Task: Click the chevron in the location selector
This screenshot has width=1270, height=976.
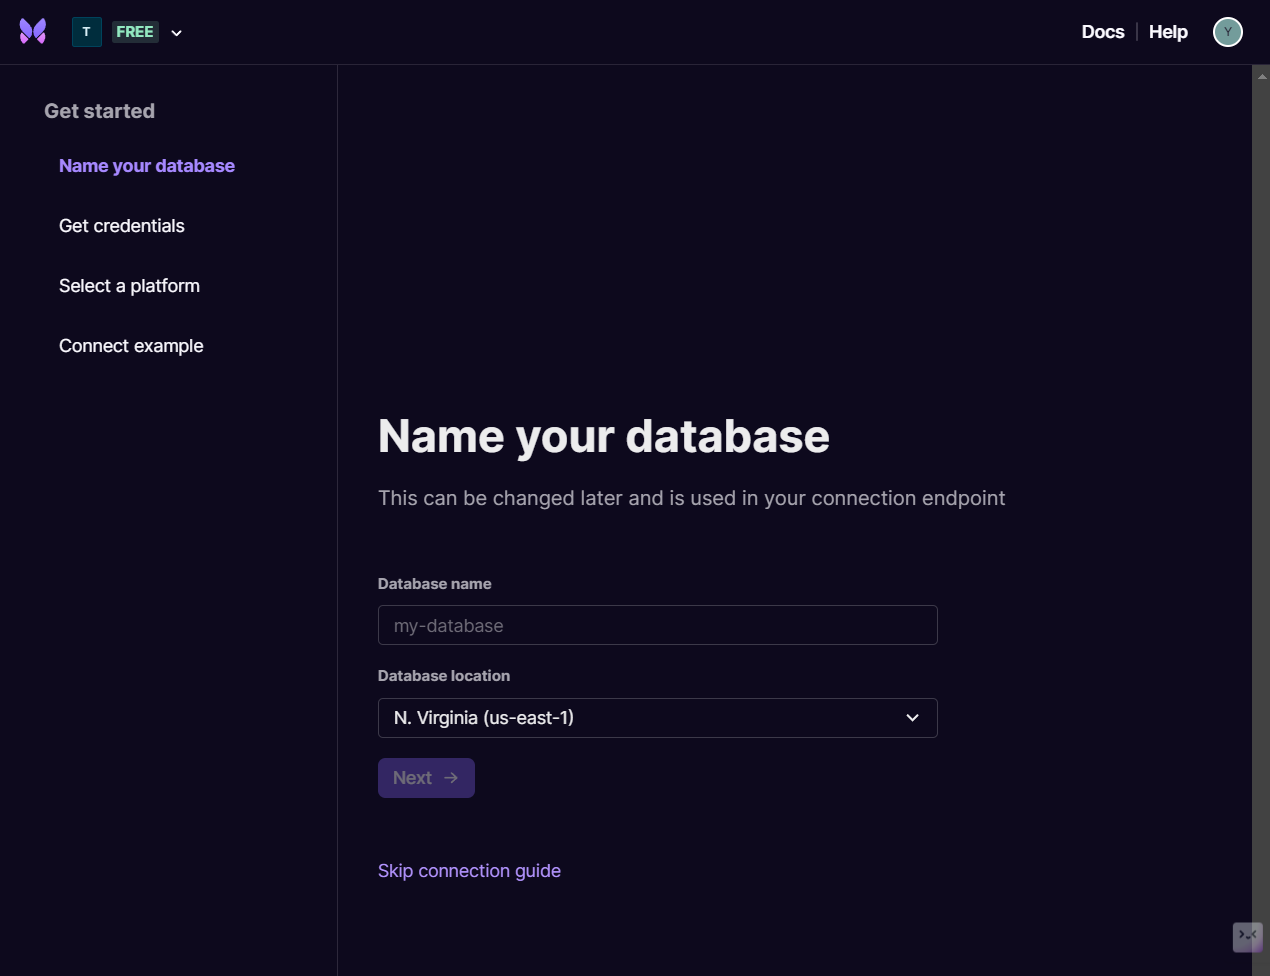Action: point(912,718)
